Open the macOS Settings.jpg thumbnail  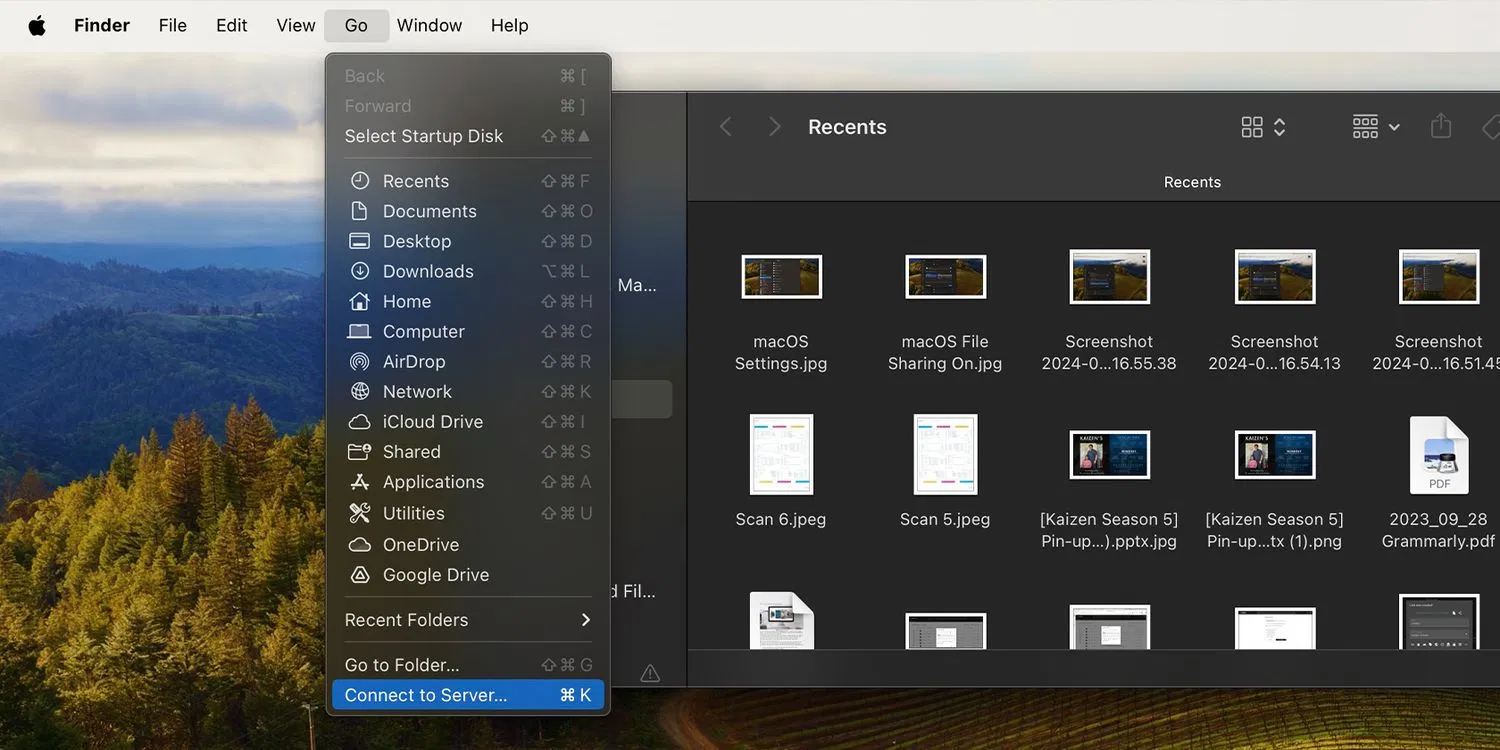(x=781, y=277)
